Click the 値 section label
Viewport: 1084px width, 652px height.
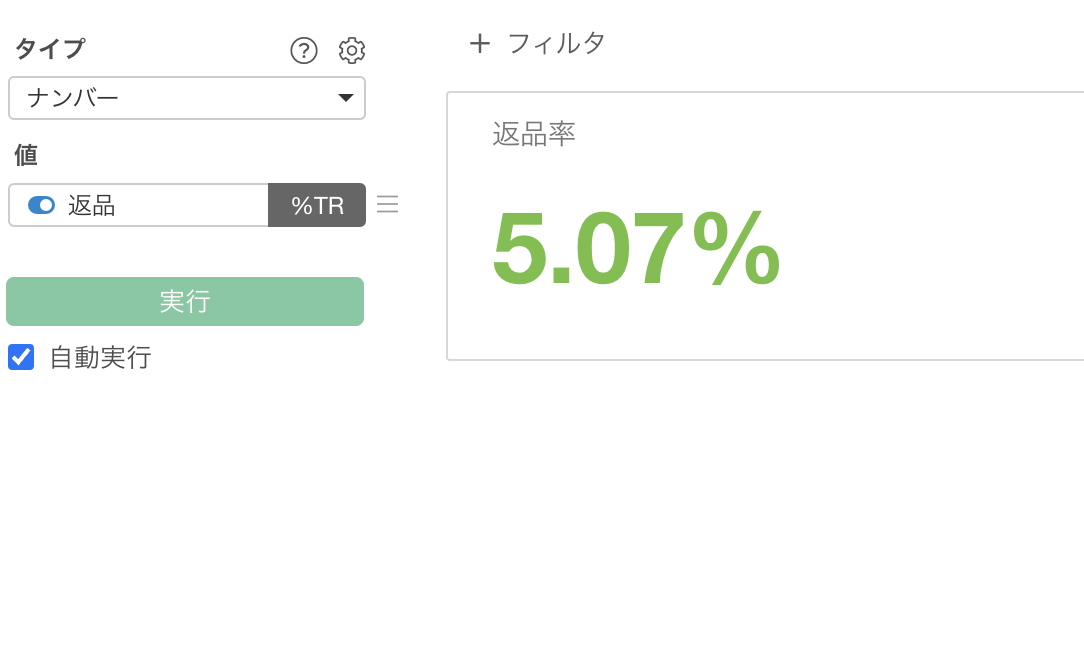26,155
